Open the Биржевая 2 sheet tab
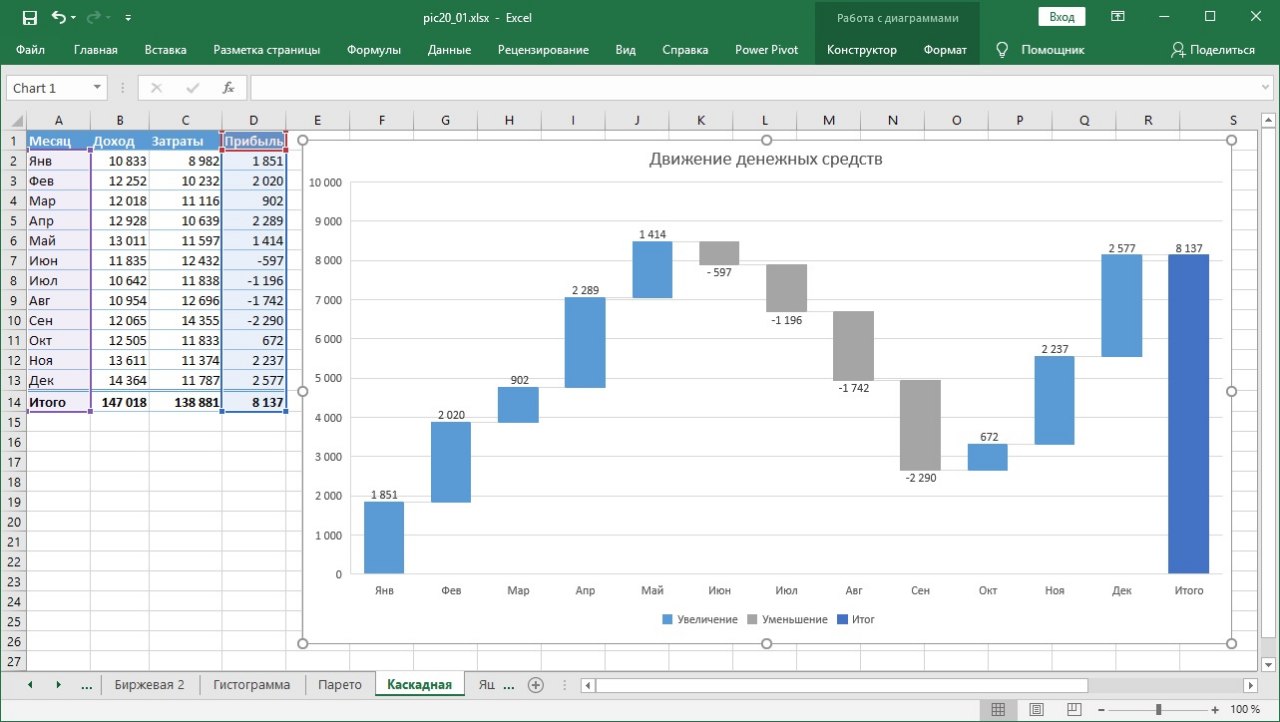Screen dimensions: 1280x722 [150, 685]
